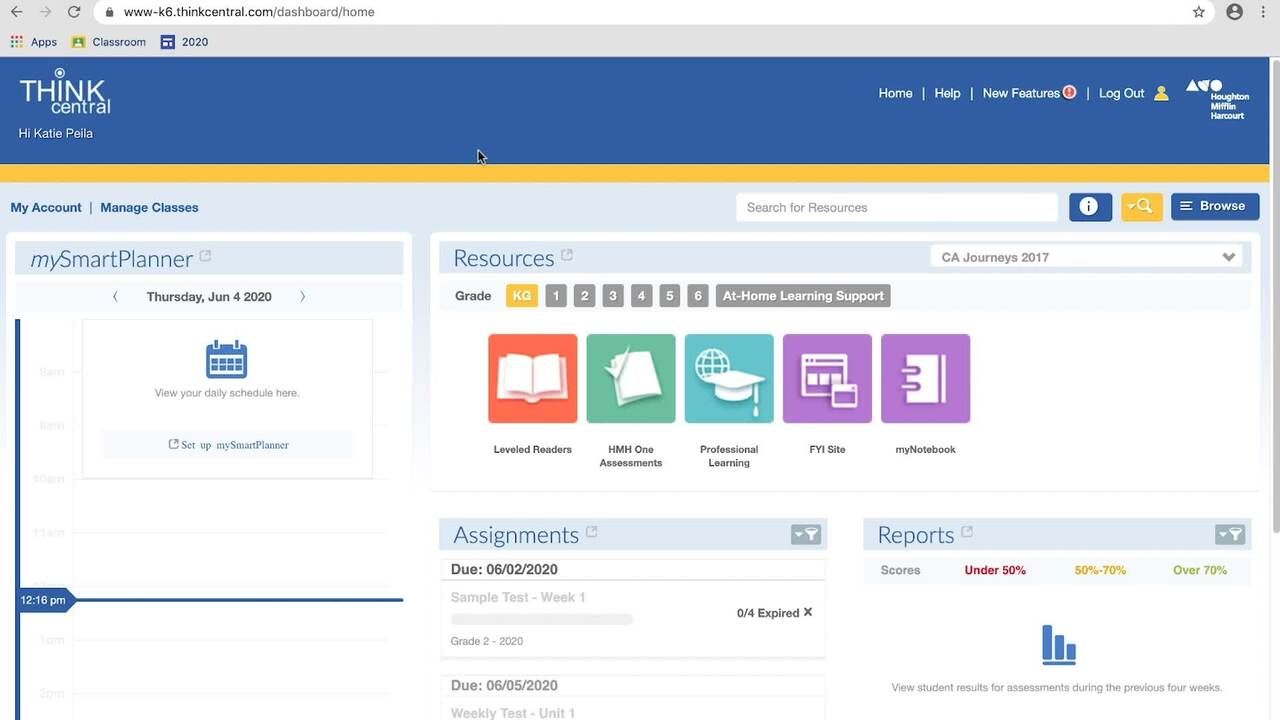Open the Leveled Readers resource icon
Viewport: 1280px width, 720px height.
tap(532, 378)
